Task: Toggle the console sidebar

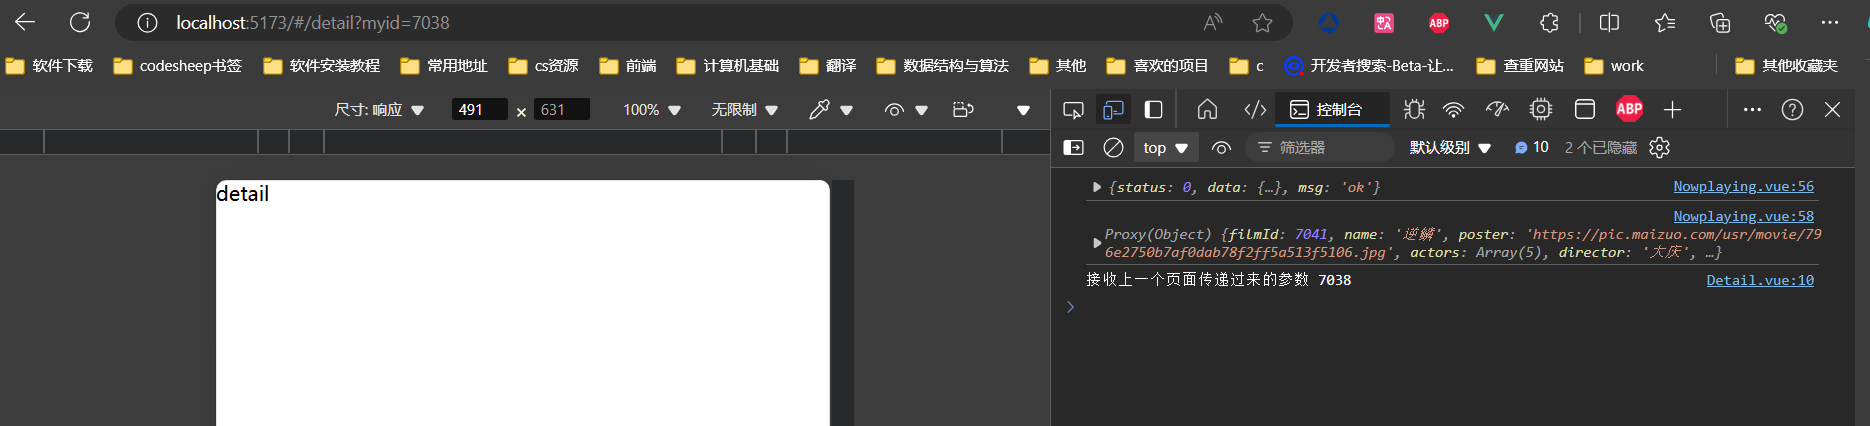Action: pyautogui.click(x=1073, y=147)
